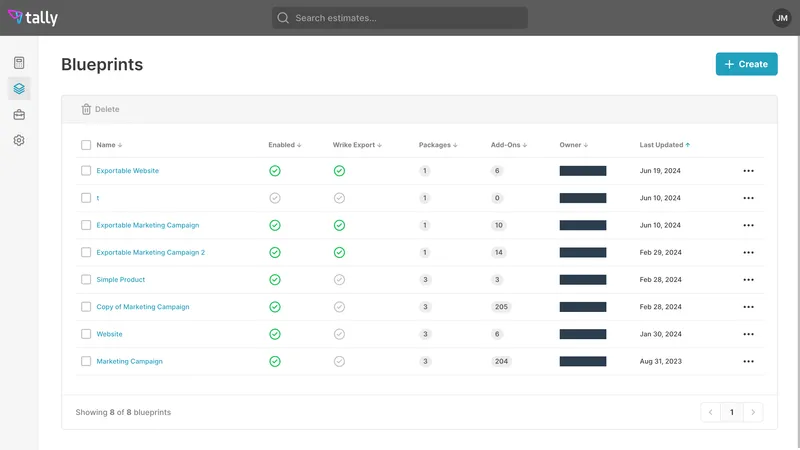Open Exportable Marketing Campaign 2 link
The width and height of the screenshot is (800, 450).
151,253
